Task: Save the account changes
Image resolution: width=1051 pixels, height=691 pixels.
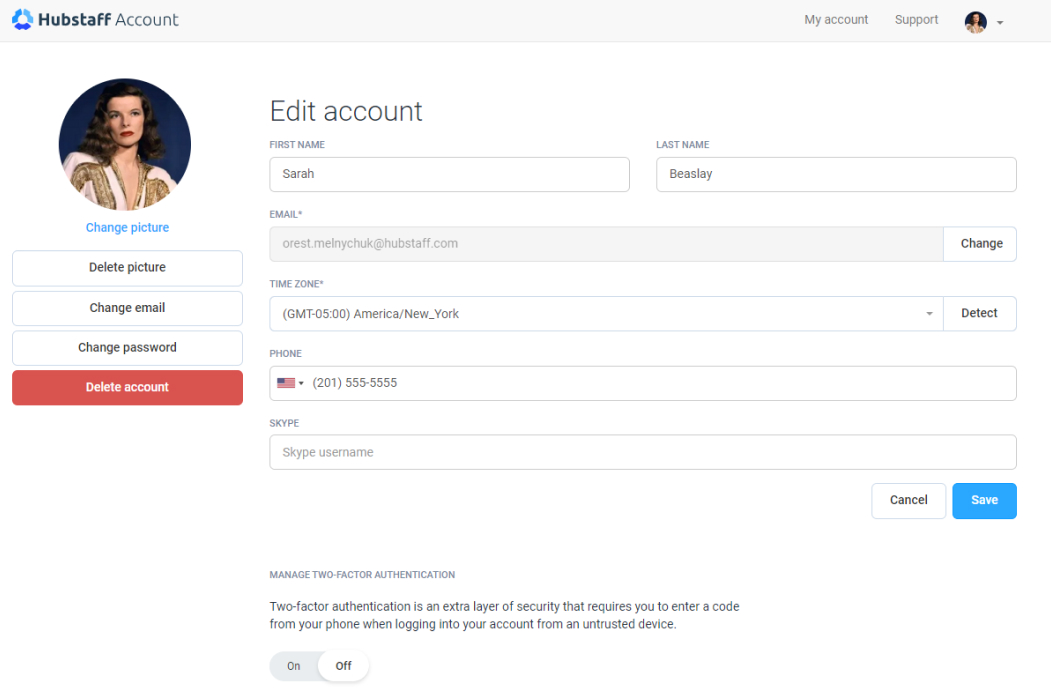Action: [x=984, y=501]
